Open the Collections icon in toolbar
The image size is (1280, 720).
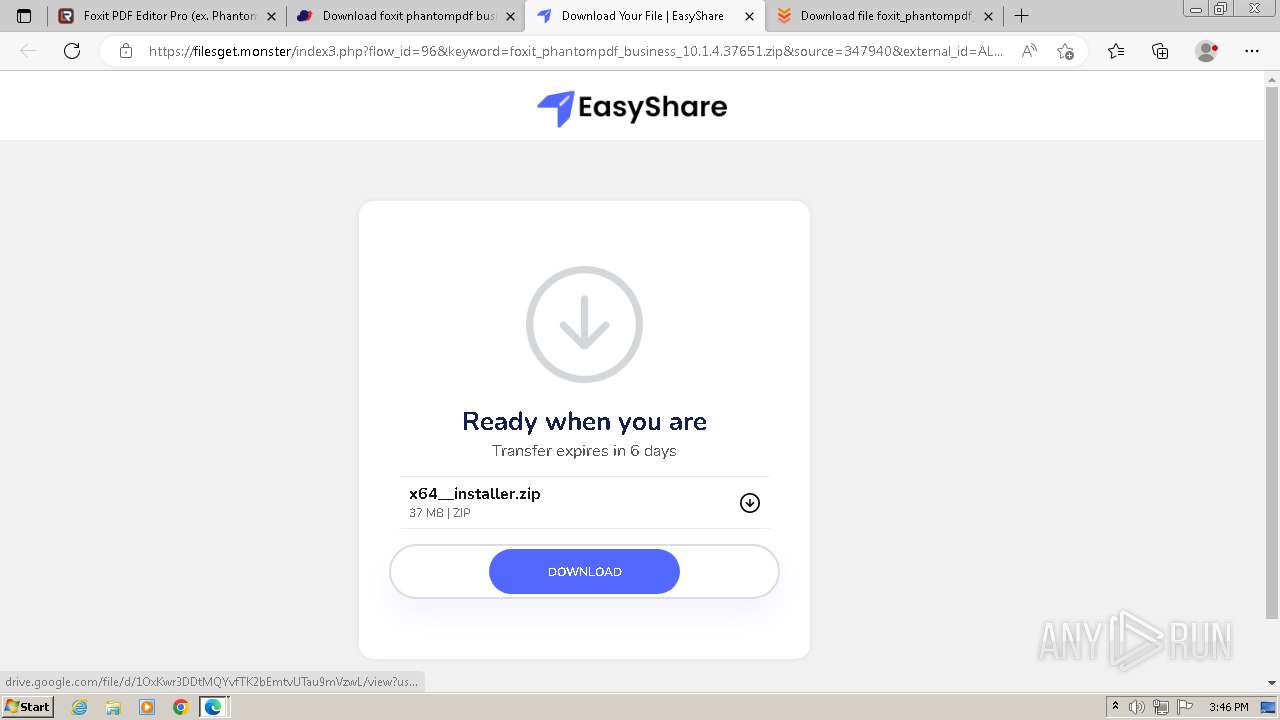[x=1160, y=51]
